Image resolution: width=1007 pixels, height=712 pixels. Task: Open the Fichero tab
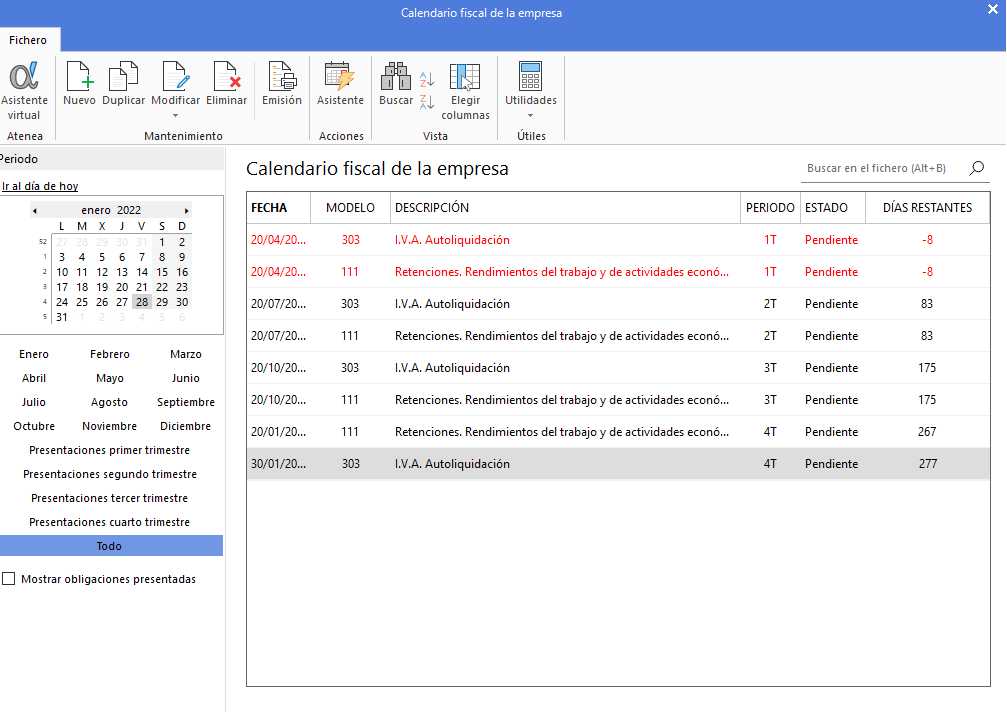(28, 40)
